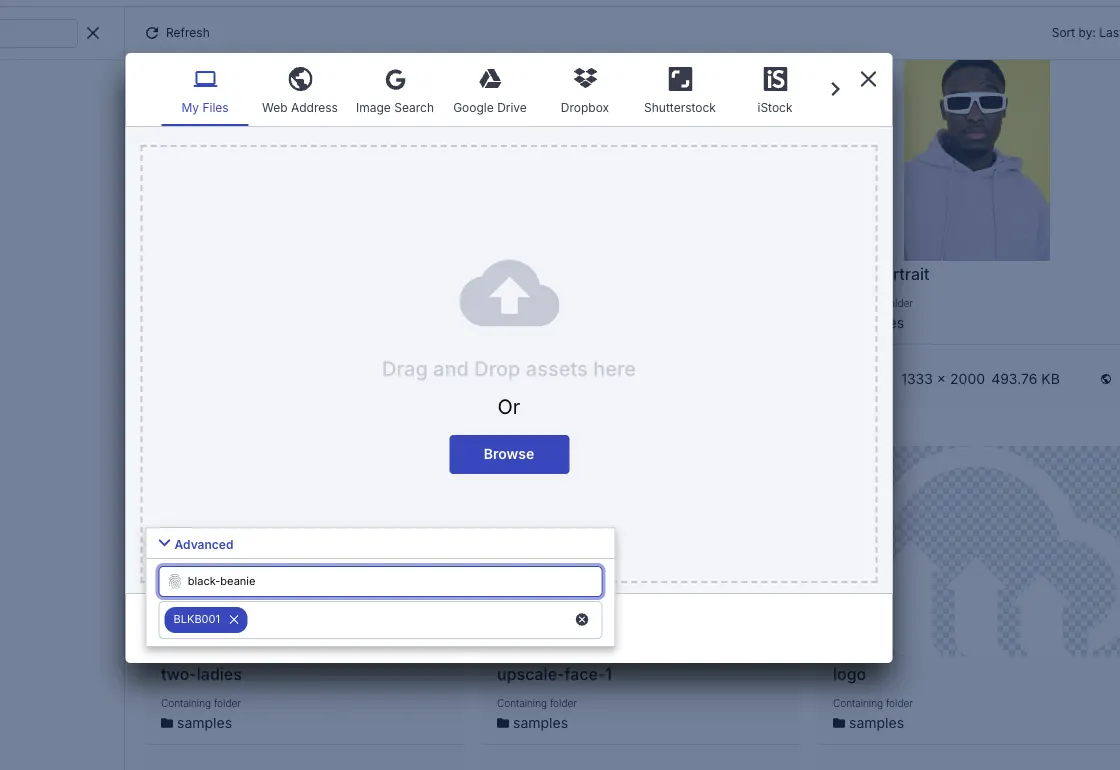Screen dimensions: 1120x770
Task: Focus the black-beanie public ID field
Action: click(381, 581)
